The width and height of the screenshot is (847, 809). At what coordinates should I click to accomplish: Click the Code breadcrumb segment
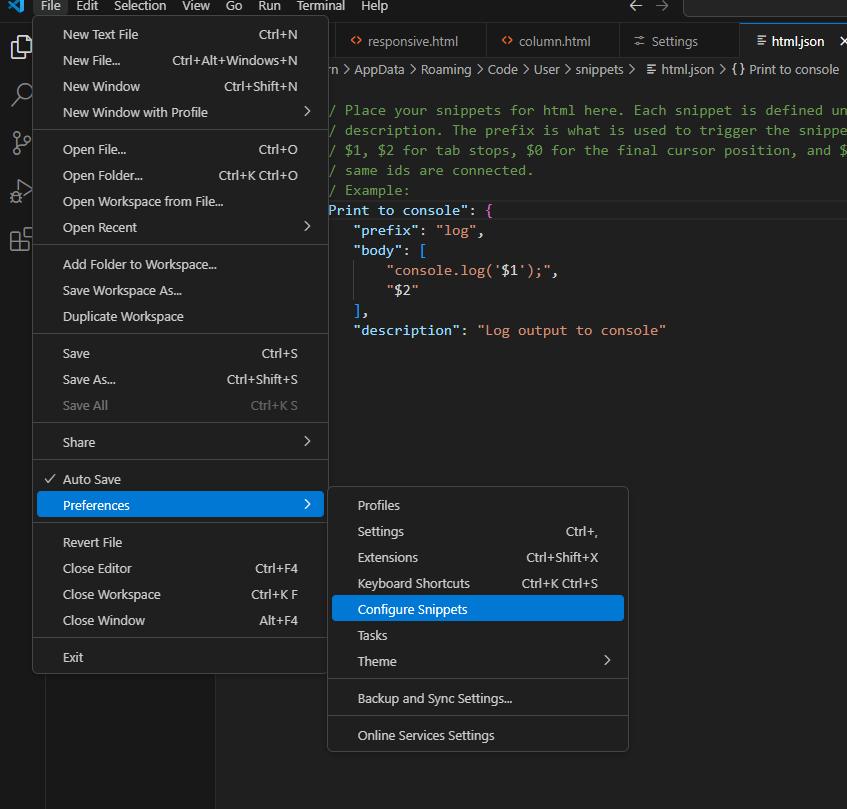503,70
